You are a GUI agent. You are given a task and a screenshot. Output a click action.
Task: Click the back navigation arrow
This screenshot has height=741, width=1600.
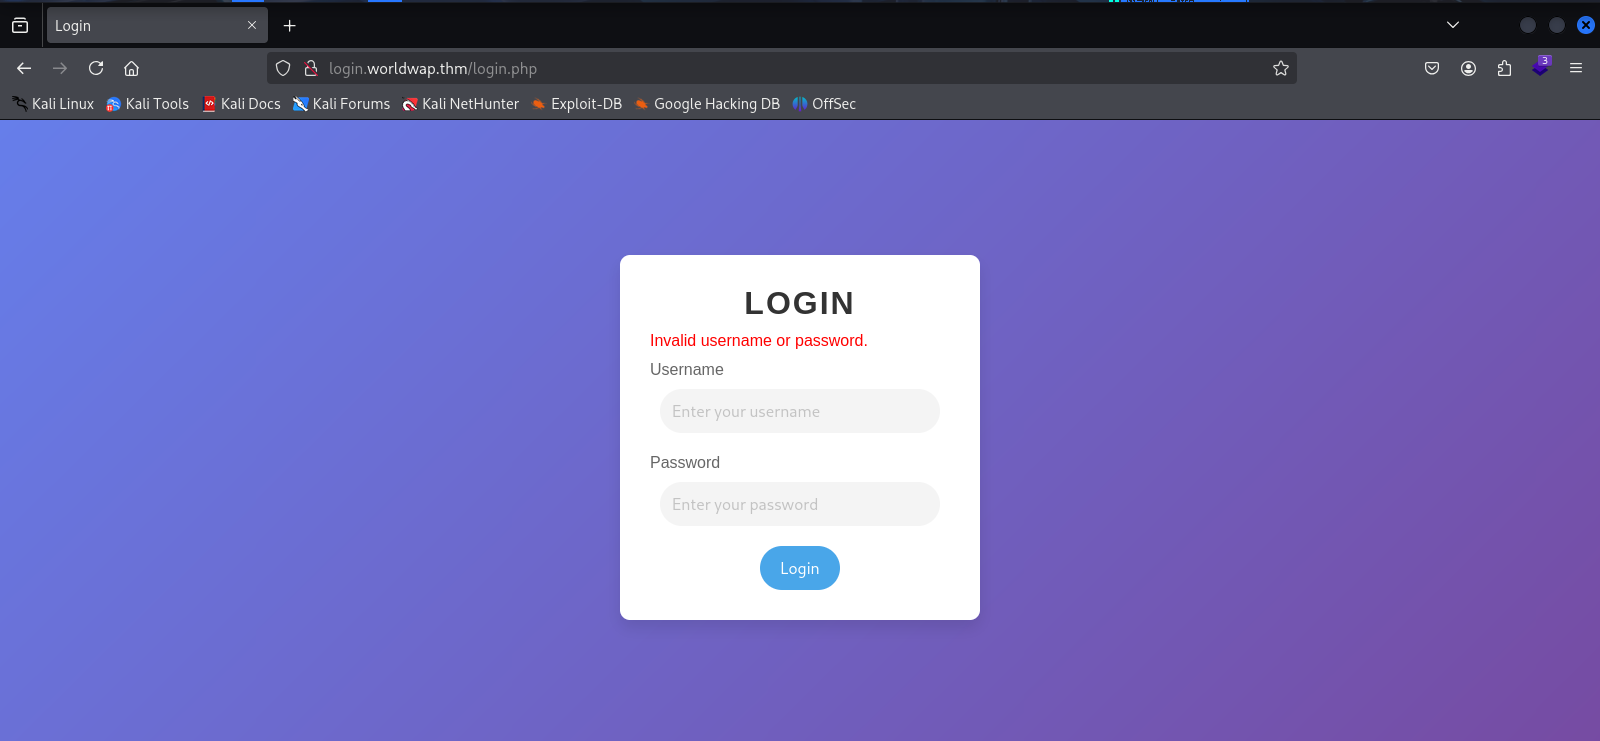(x=24, y=68)
